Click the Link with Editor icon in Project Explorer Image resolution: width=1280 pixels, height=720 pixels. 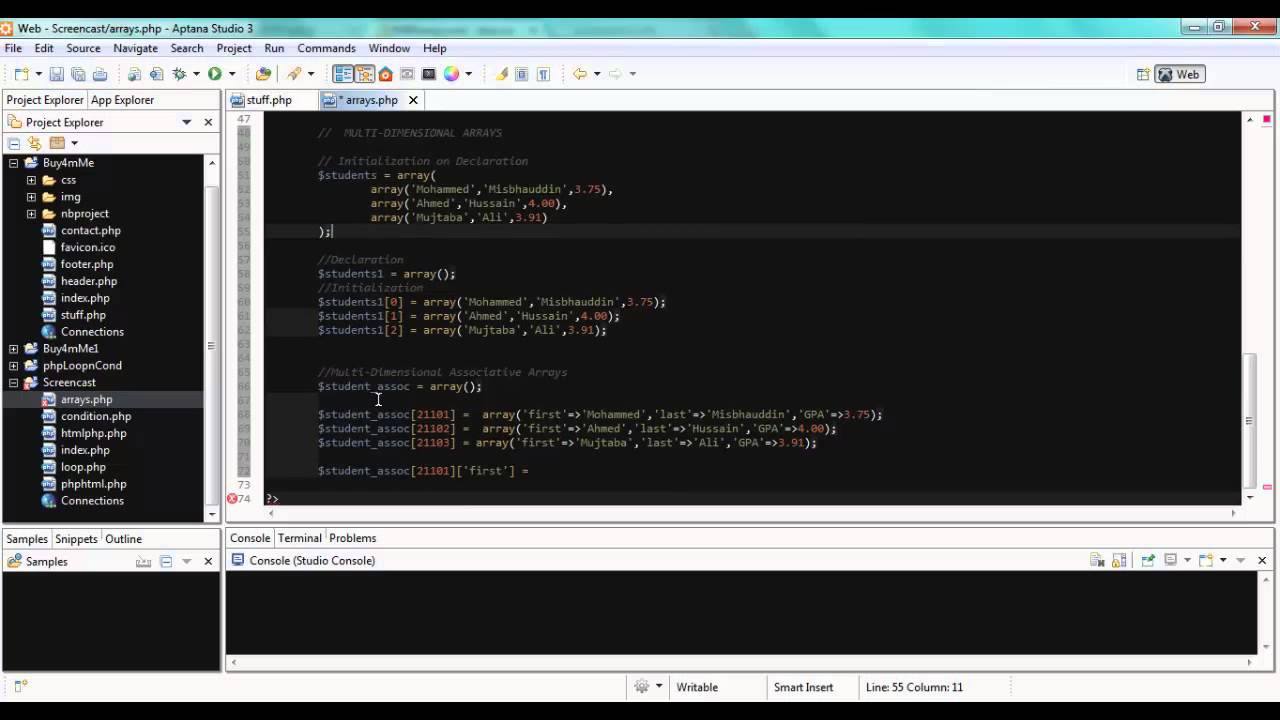[35, 143]
